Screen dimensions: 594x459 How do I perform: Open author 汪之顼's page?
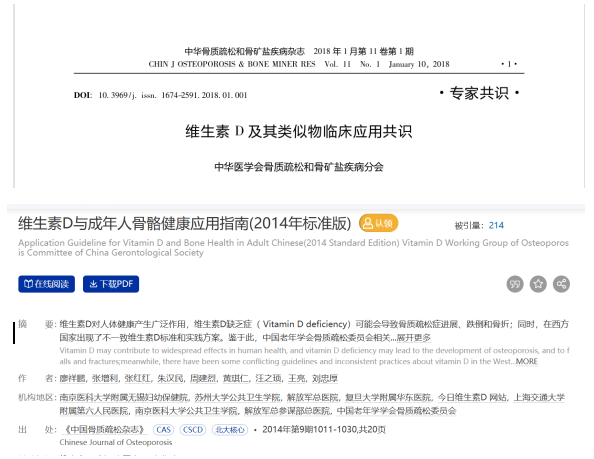(x=269, y=378)
